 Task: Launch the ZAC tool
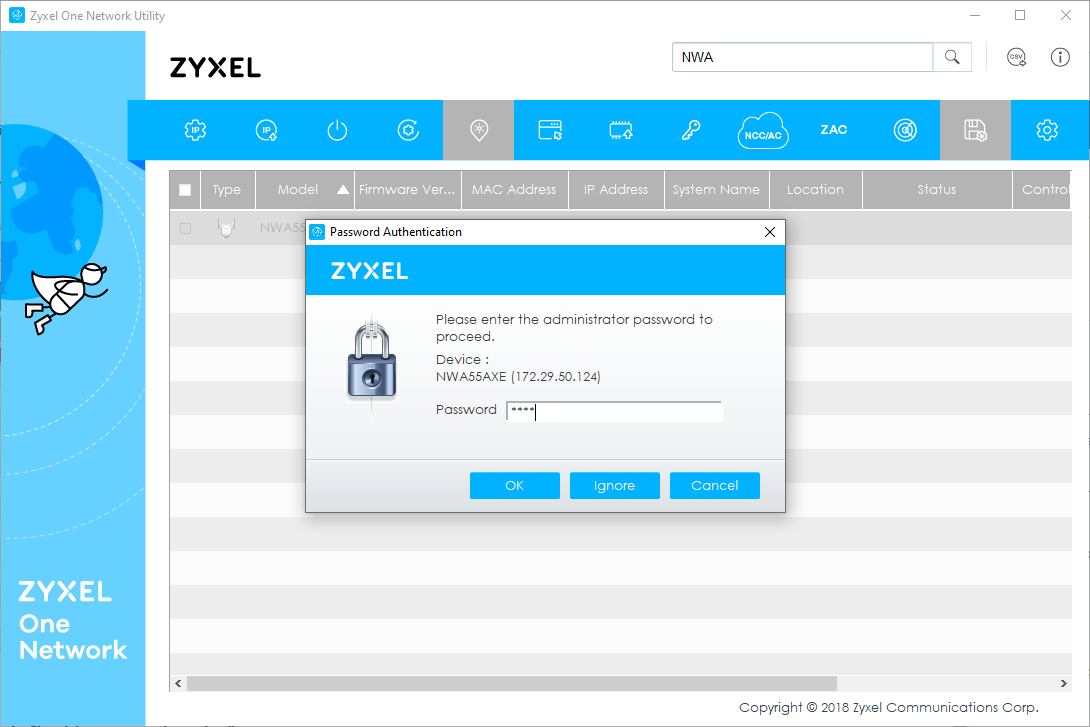point(834,130)
